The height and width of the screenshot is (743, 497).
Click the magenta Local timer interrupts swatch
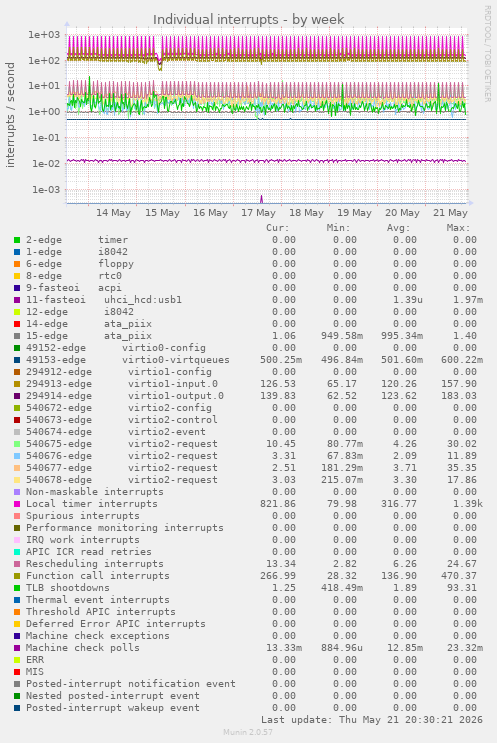(x=17, y=504)
